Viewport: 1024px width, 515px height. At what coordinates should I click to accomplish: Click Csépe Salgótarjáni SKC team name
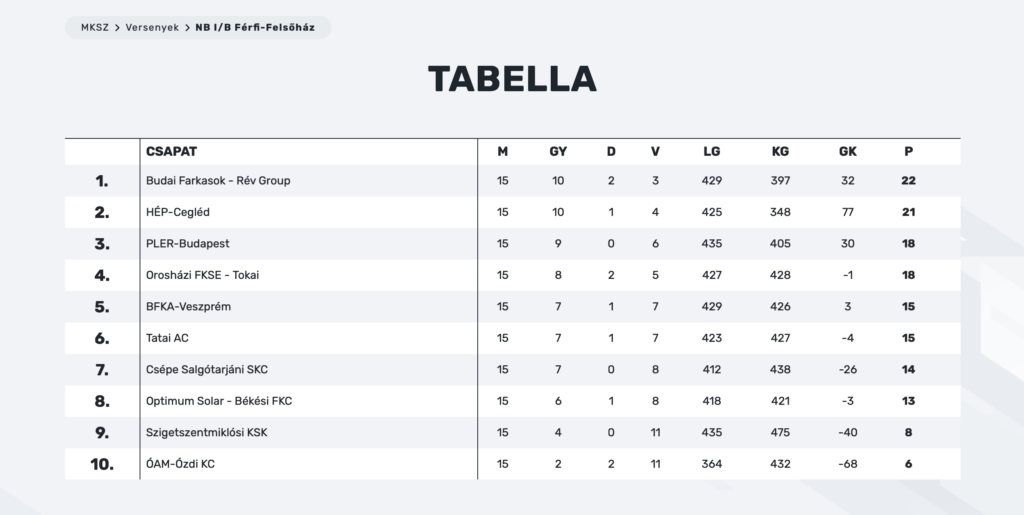(207, 369)
